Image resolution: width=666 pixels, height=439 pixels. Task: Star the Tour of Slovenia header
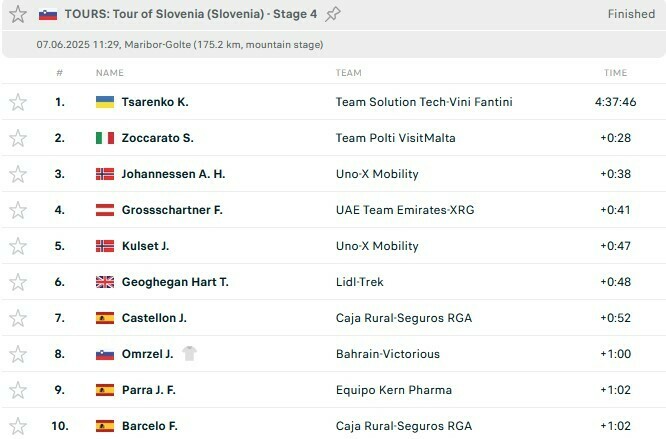click(x=17, y=14)
